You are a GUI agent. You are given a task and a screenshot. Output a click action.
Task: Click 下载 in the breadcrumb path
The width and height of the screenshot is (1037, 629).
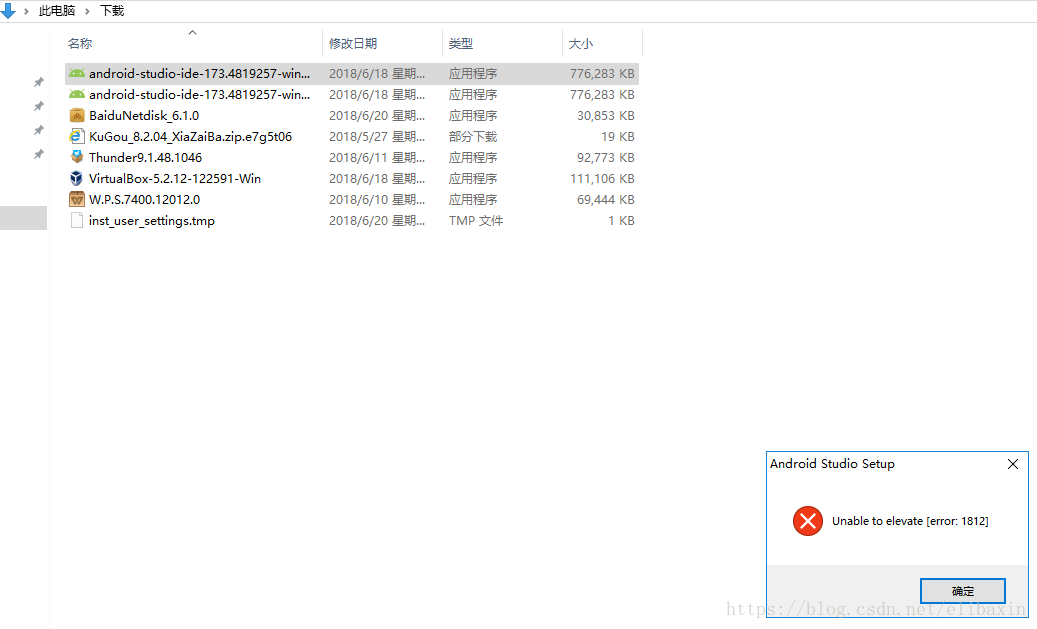click(112, 11)
